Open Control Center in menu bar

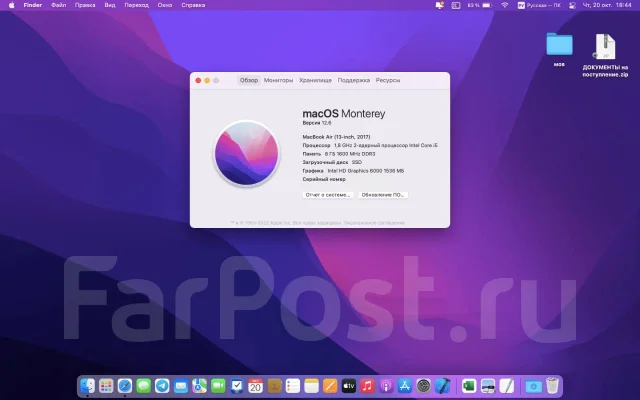click(572, 5)
